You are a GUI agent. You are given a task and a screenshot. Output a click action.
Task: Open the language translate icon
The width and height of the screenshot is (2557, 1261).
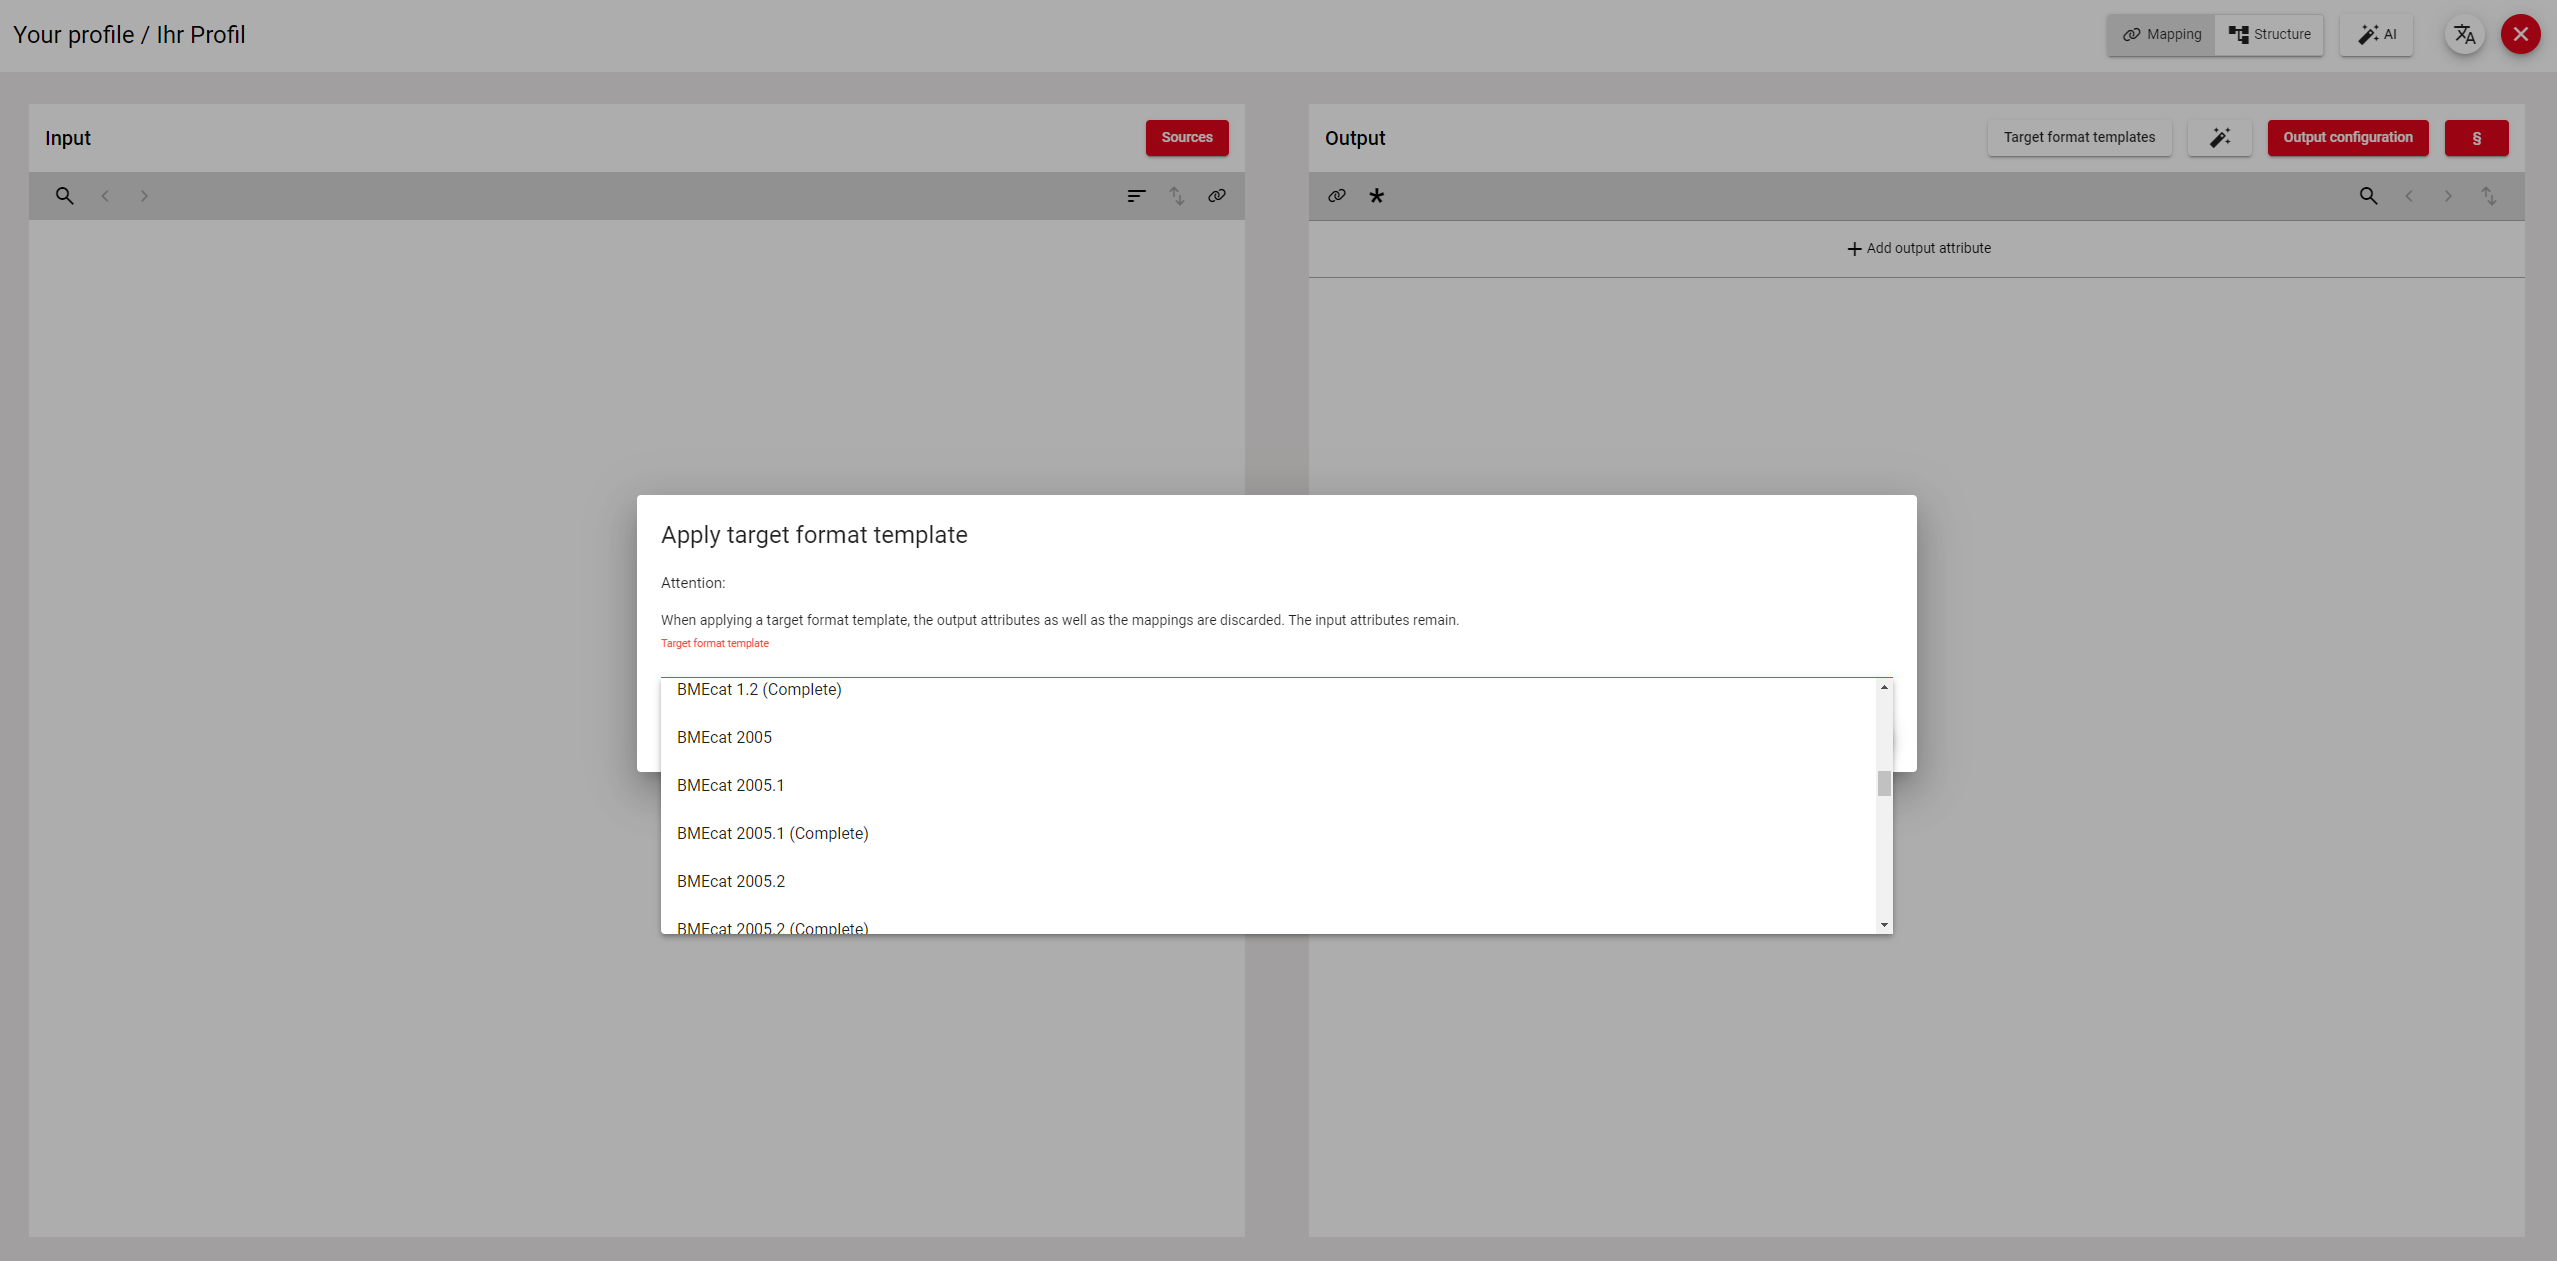tap(2464, 35)
